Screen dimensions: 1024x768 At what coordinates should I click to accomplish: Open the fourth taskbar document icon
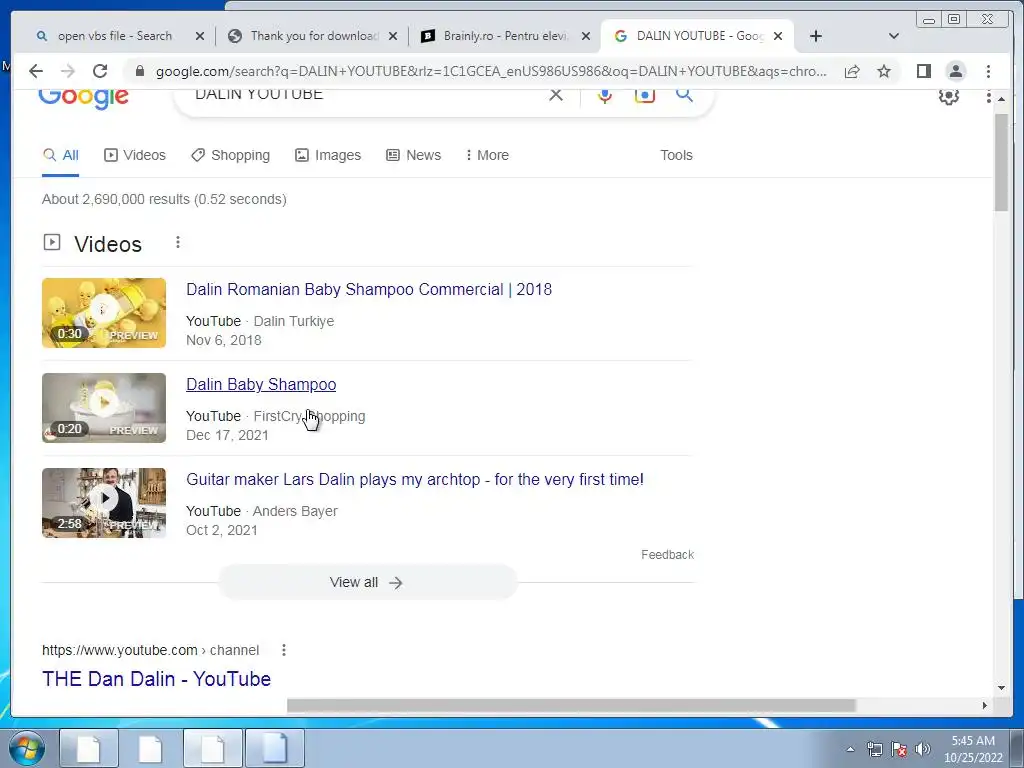[275, 748]
